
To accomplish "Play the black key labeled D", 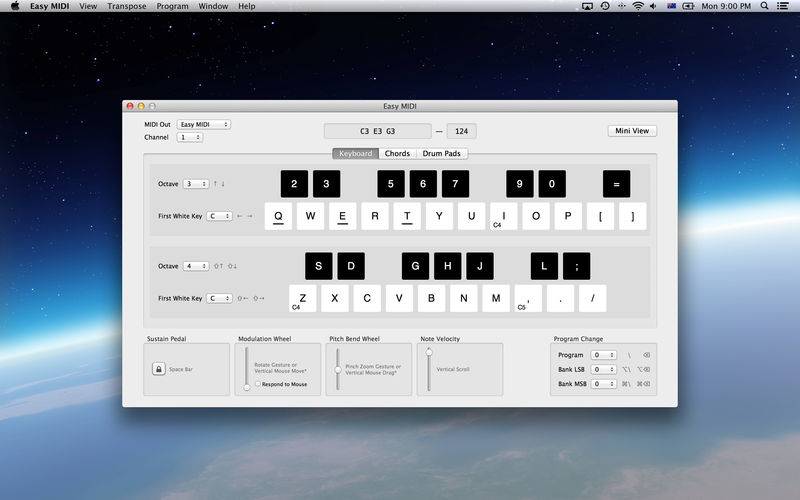I will 351,266.
